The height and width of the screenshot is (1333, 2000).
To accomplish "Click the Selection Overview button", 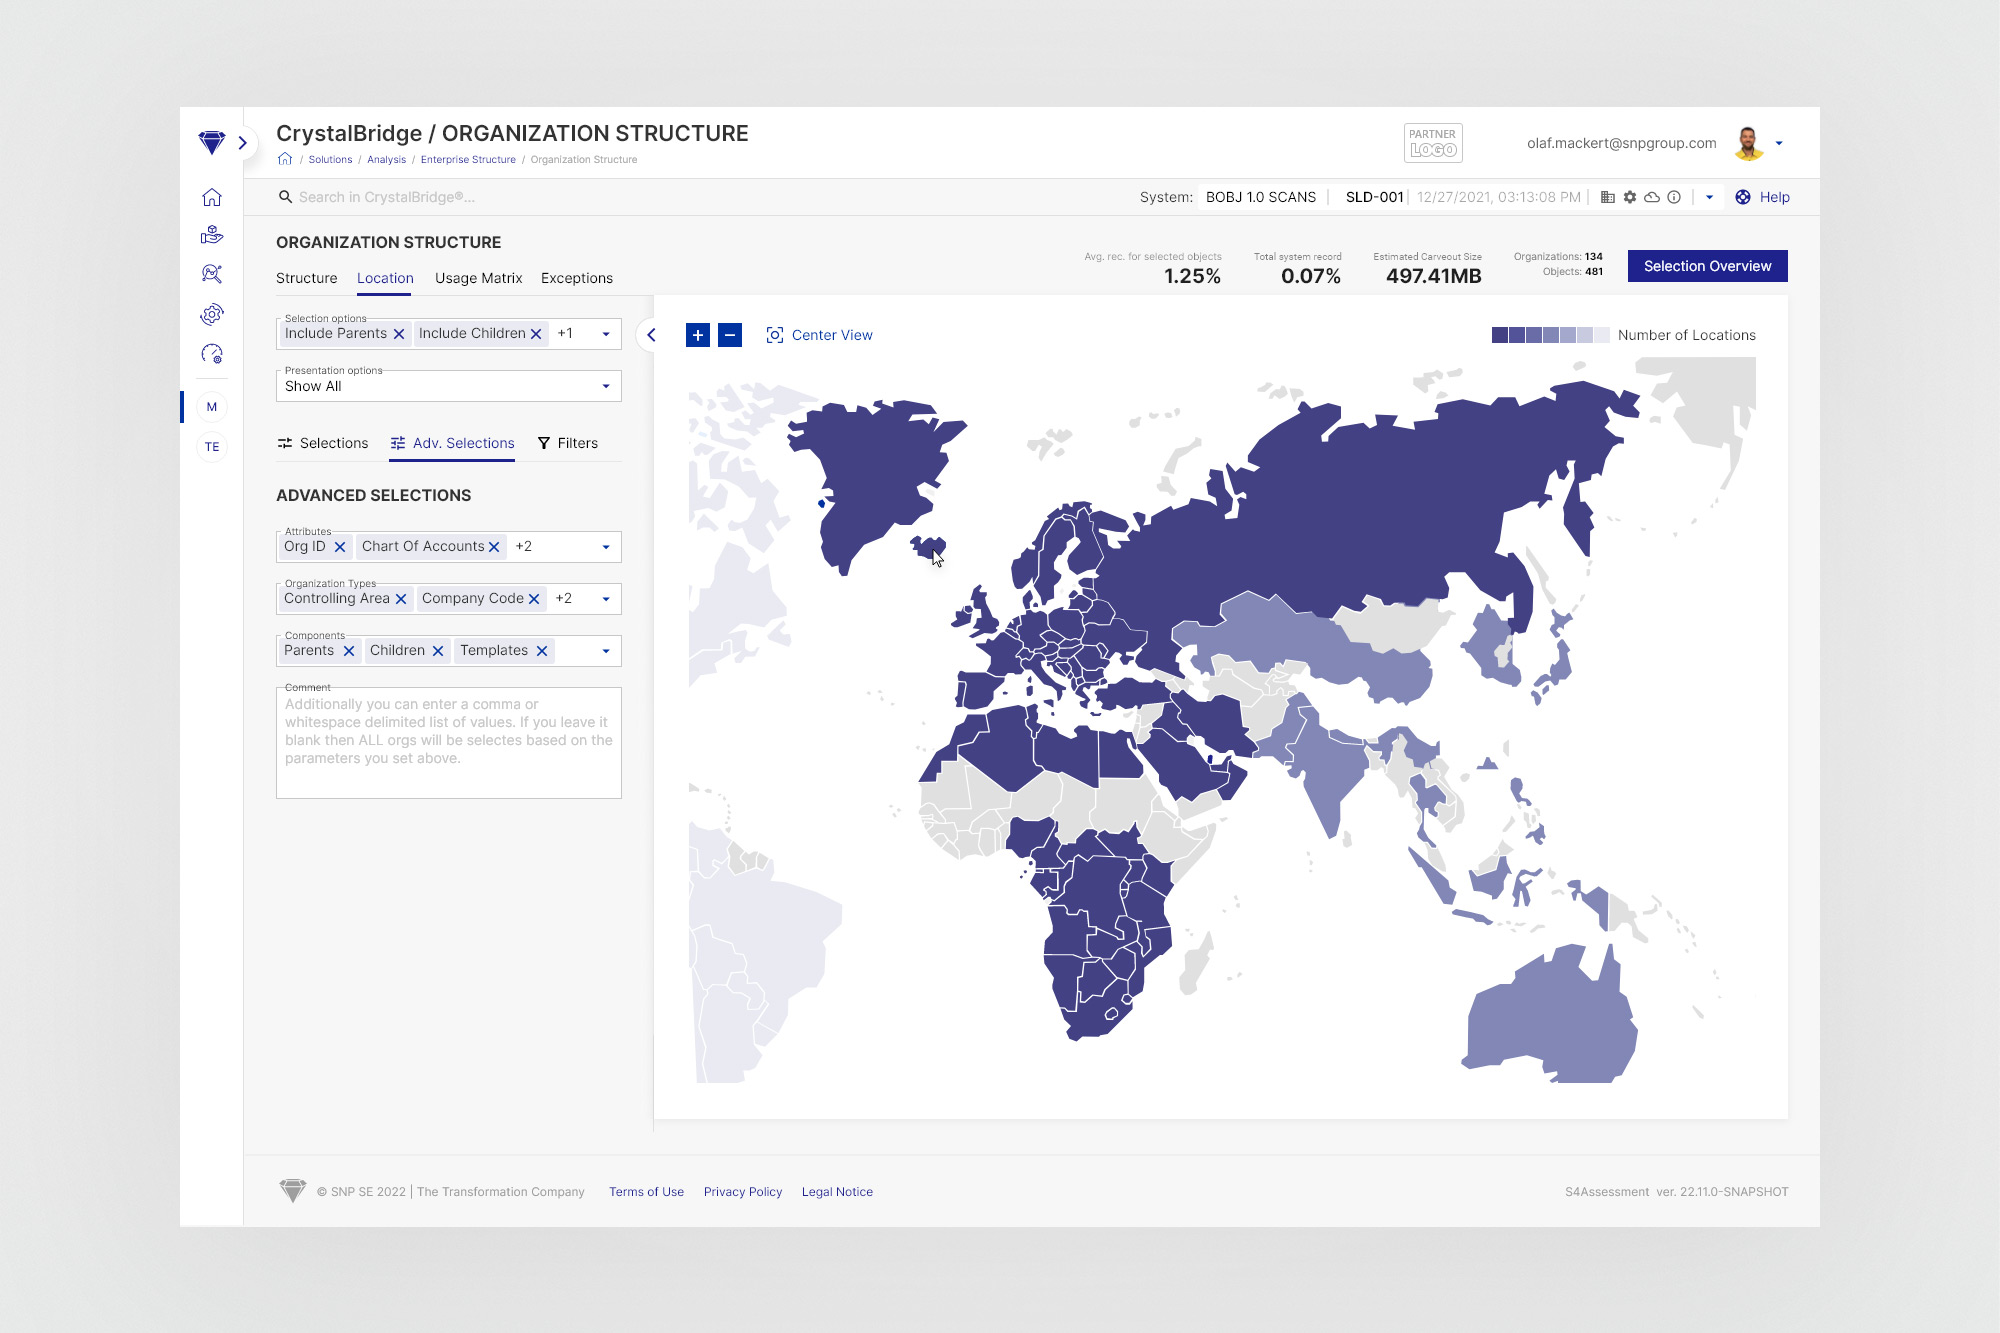I will pos(1707,266).
